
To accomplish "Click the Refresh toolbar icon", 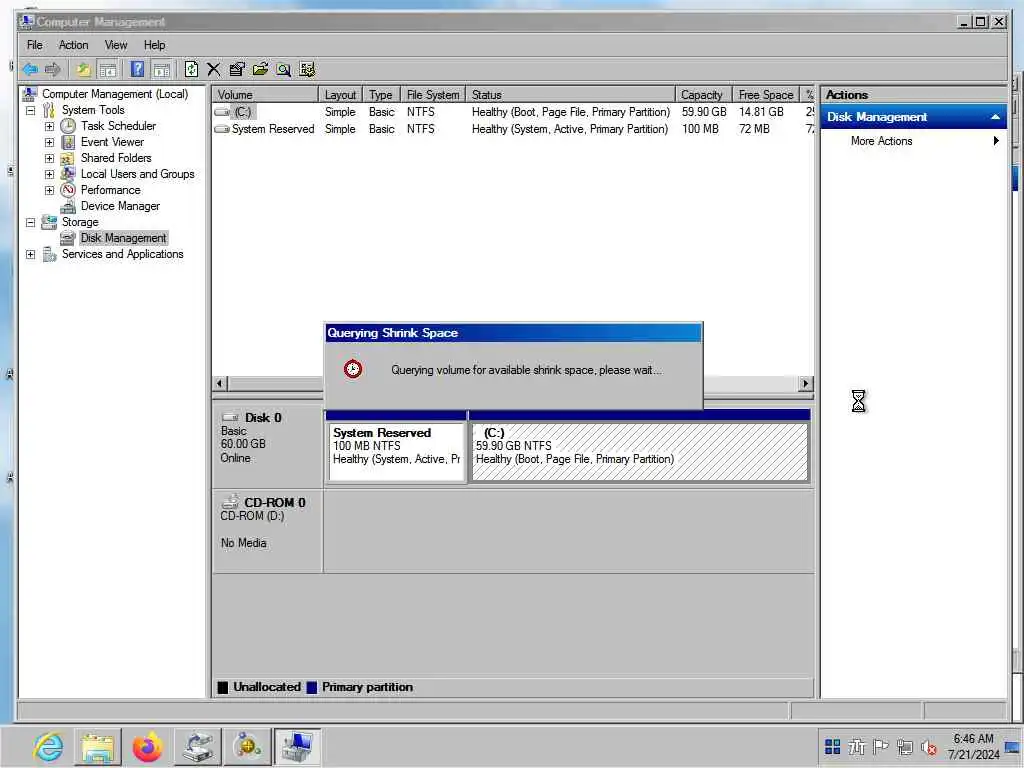I will (191, 69).
